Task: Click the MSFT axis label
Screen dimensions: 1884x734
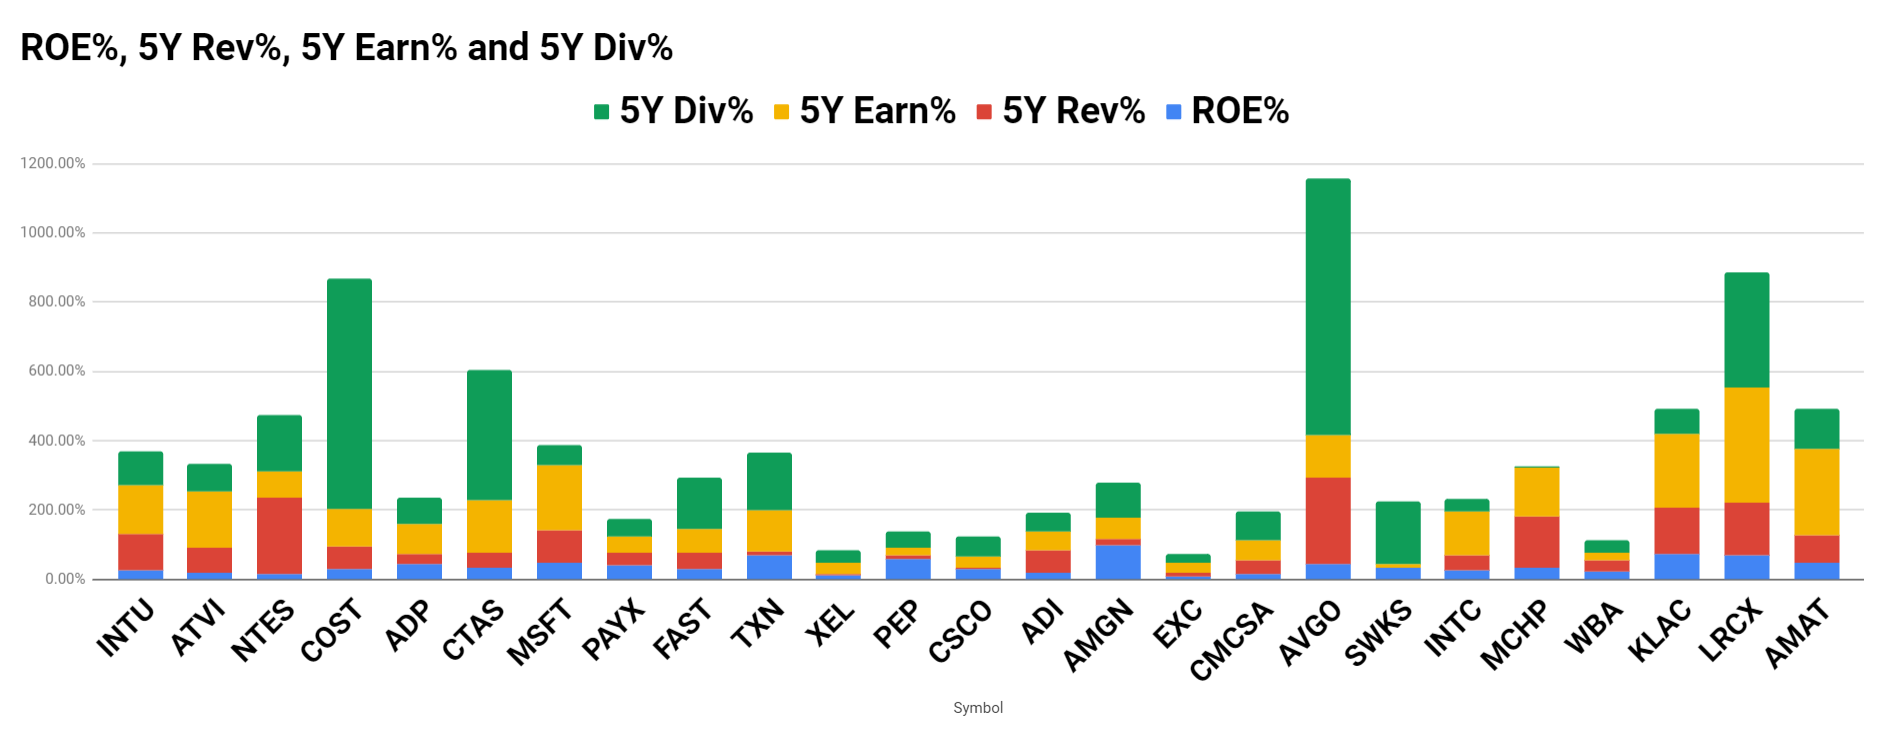Action: point(541,631)
